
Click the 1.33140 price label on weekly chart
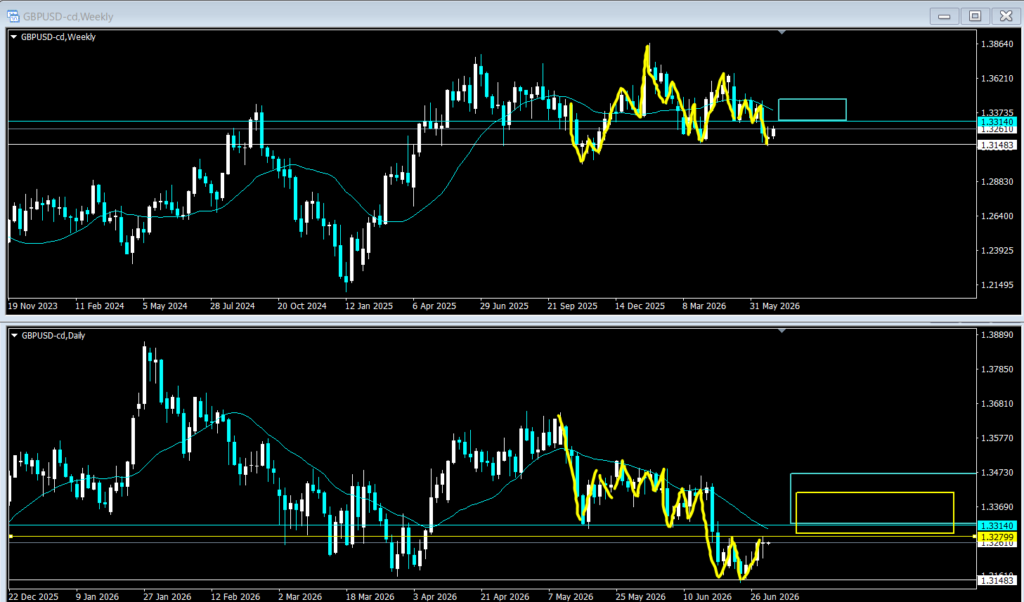997,122
